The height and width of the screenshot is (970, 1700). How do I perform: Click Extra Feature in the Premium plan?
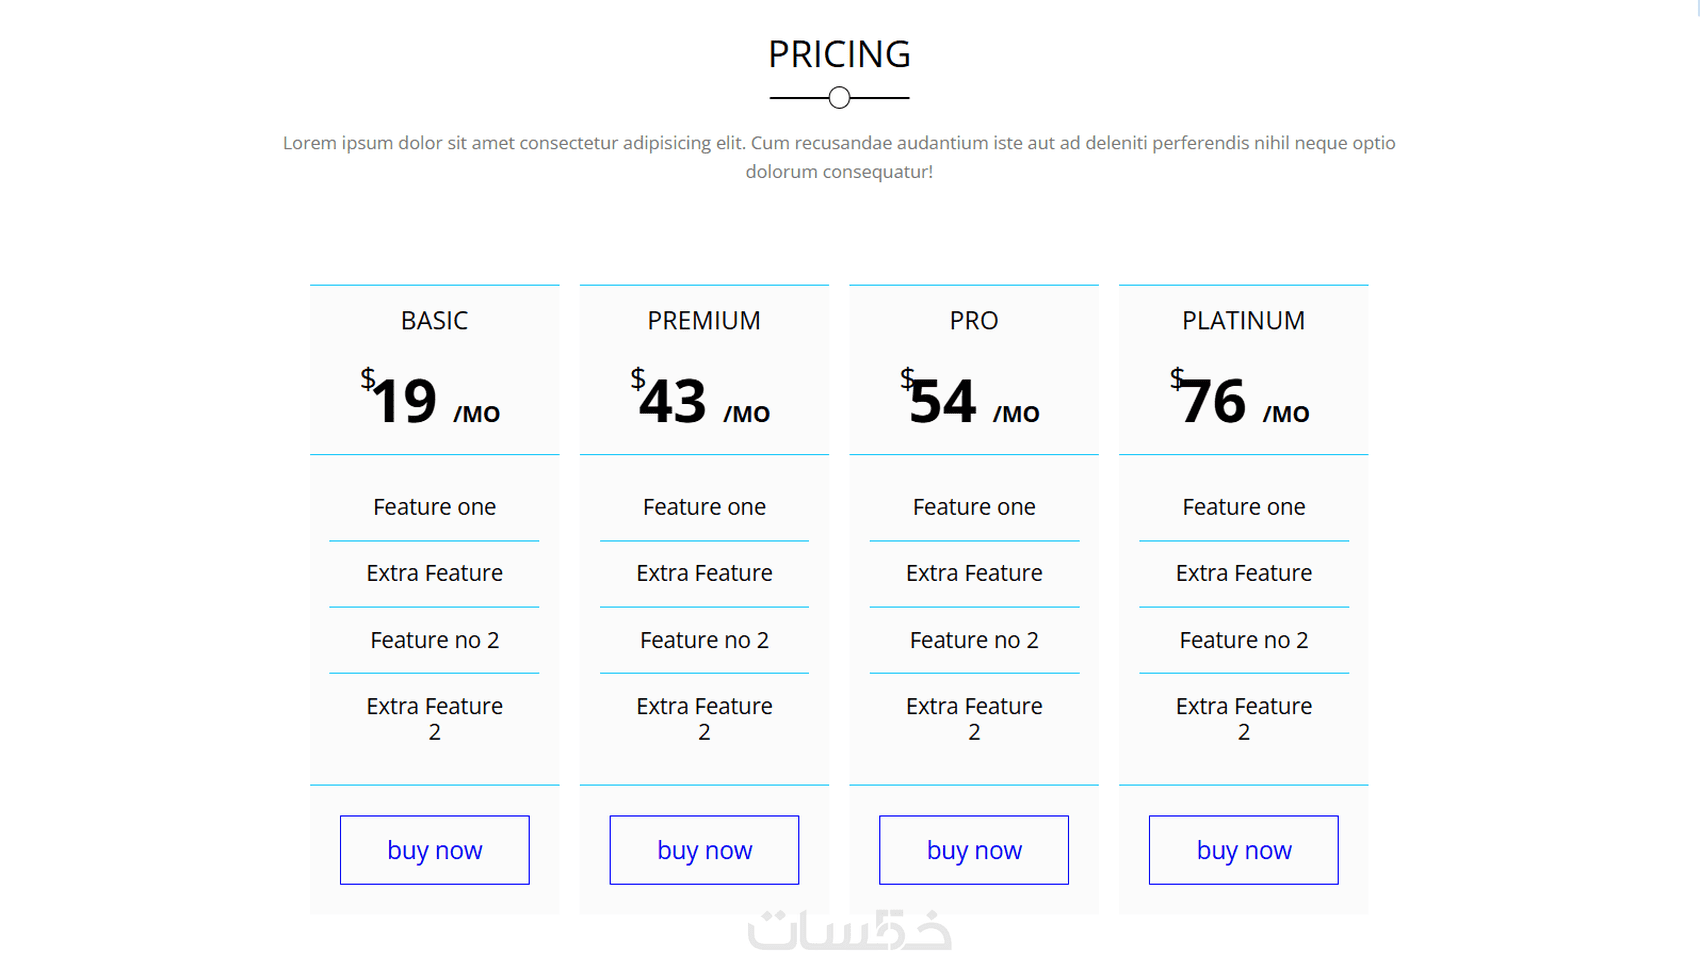pyautogui.click(x=704, y=573)
